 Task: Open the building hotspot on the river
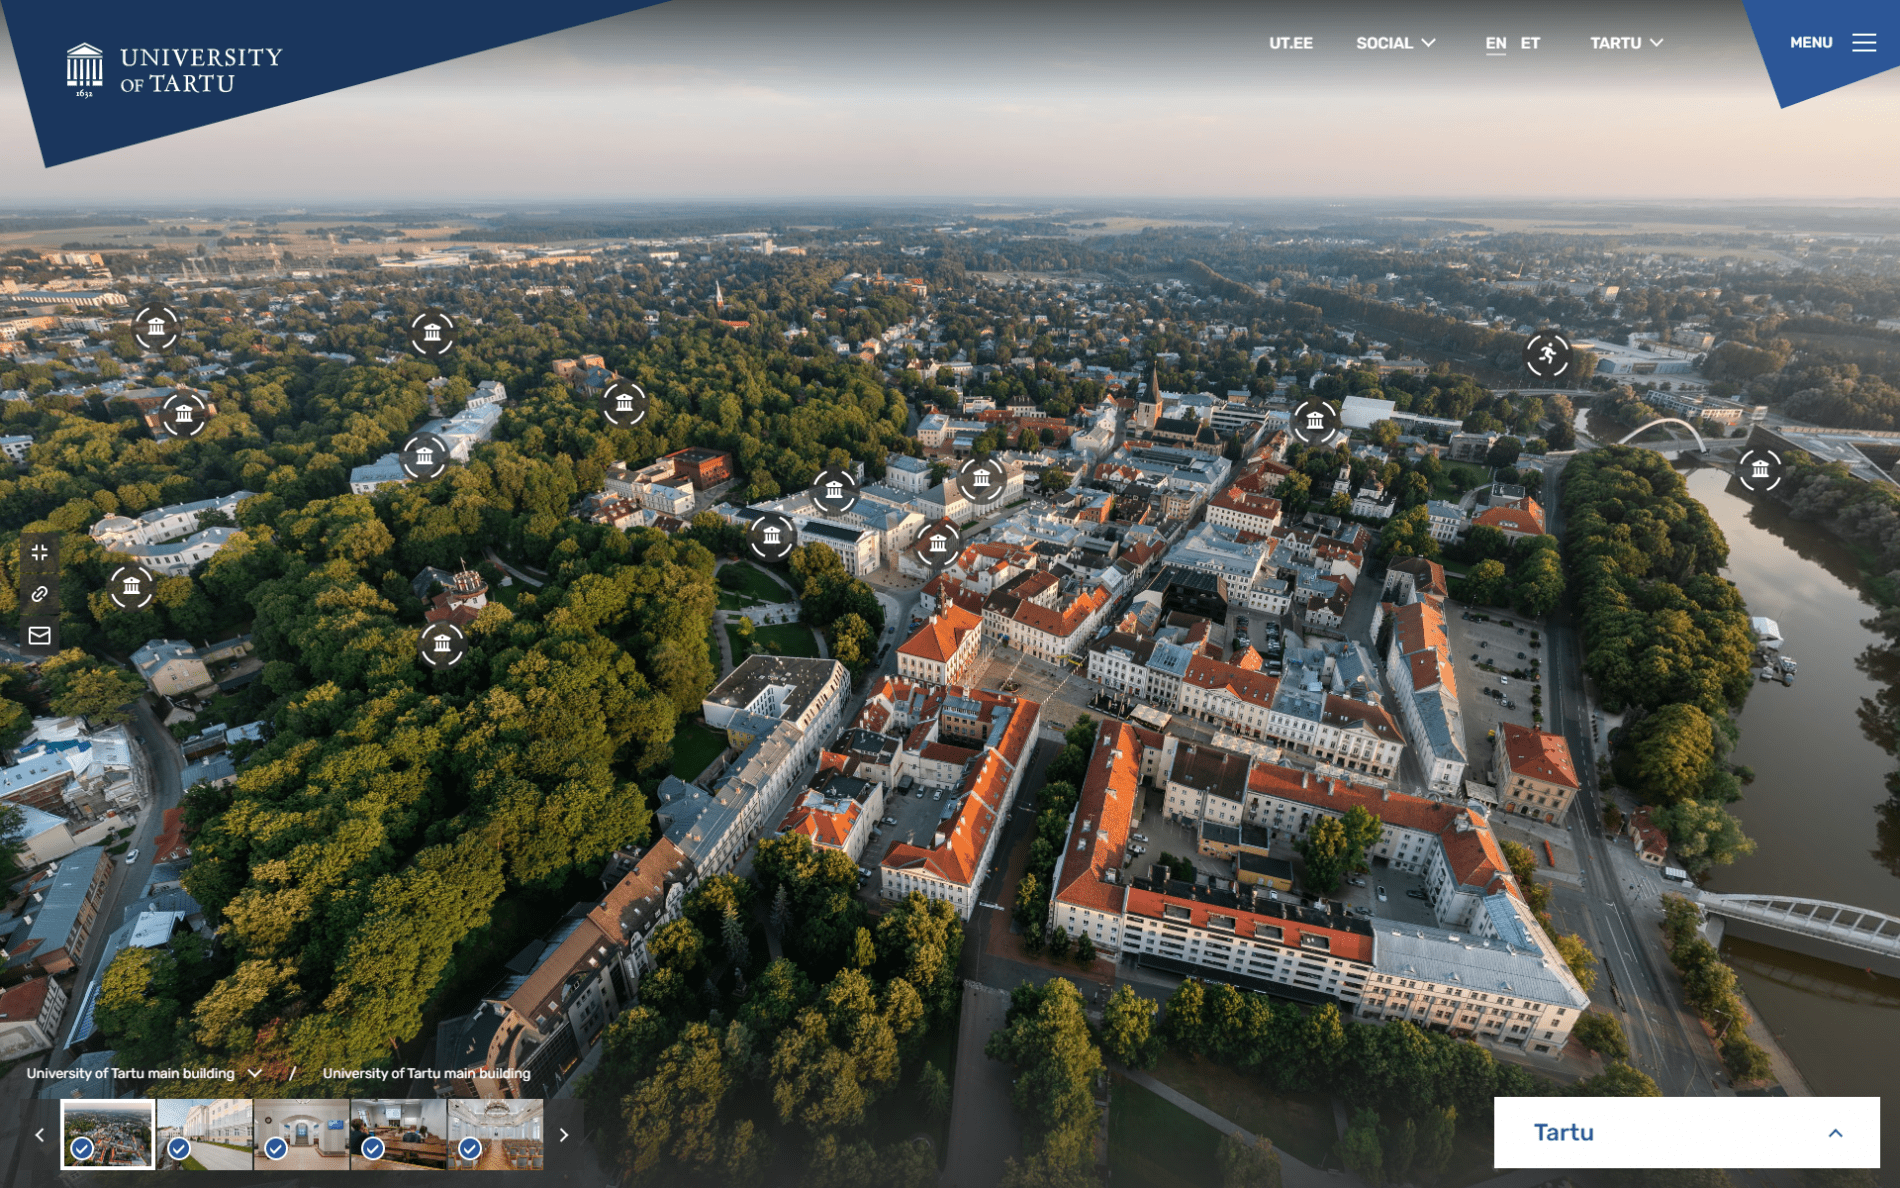(x=1759, y=469)
